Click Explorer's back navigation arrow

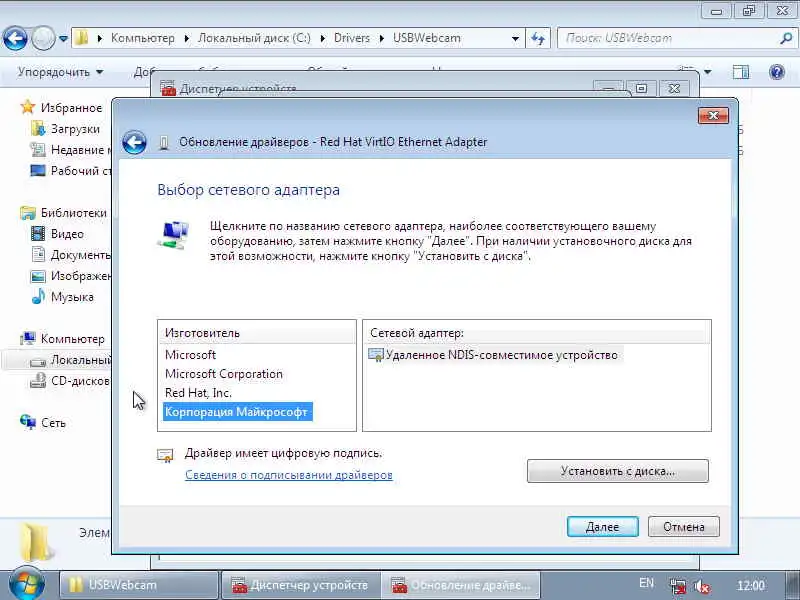tap(15, 38)
